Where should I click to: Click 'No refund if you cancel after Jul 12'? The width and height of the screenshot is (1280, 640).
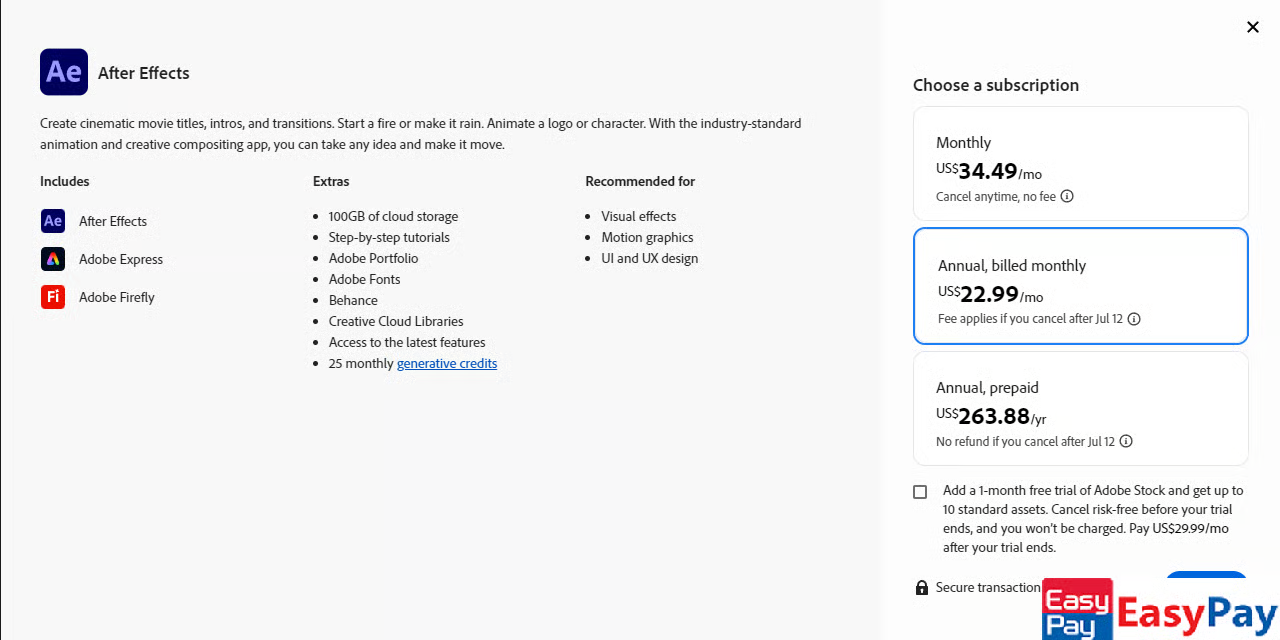coord(1025,441)
